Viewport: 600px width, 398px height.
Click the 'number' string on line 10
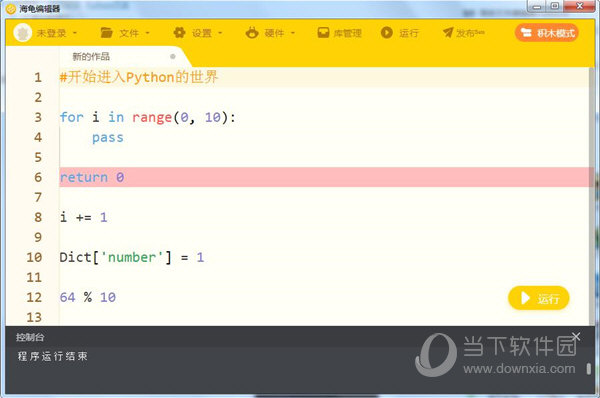point(132,257)
